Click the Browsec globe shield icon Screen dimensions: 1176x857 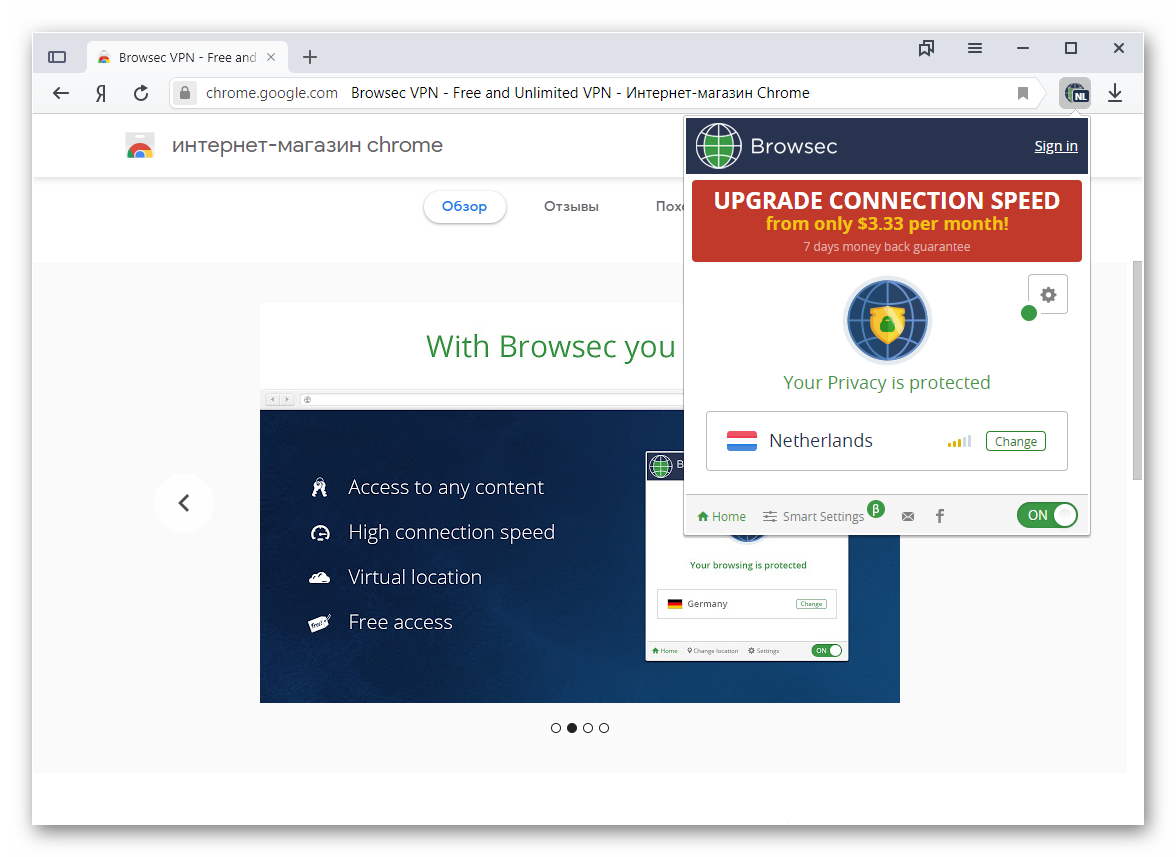(887, 321)
